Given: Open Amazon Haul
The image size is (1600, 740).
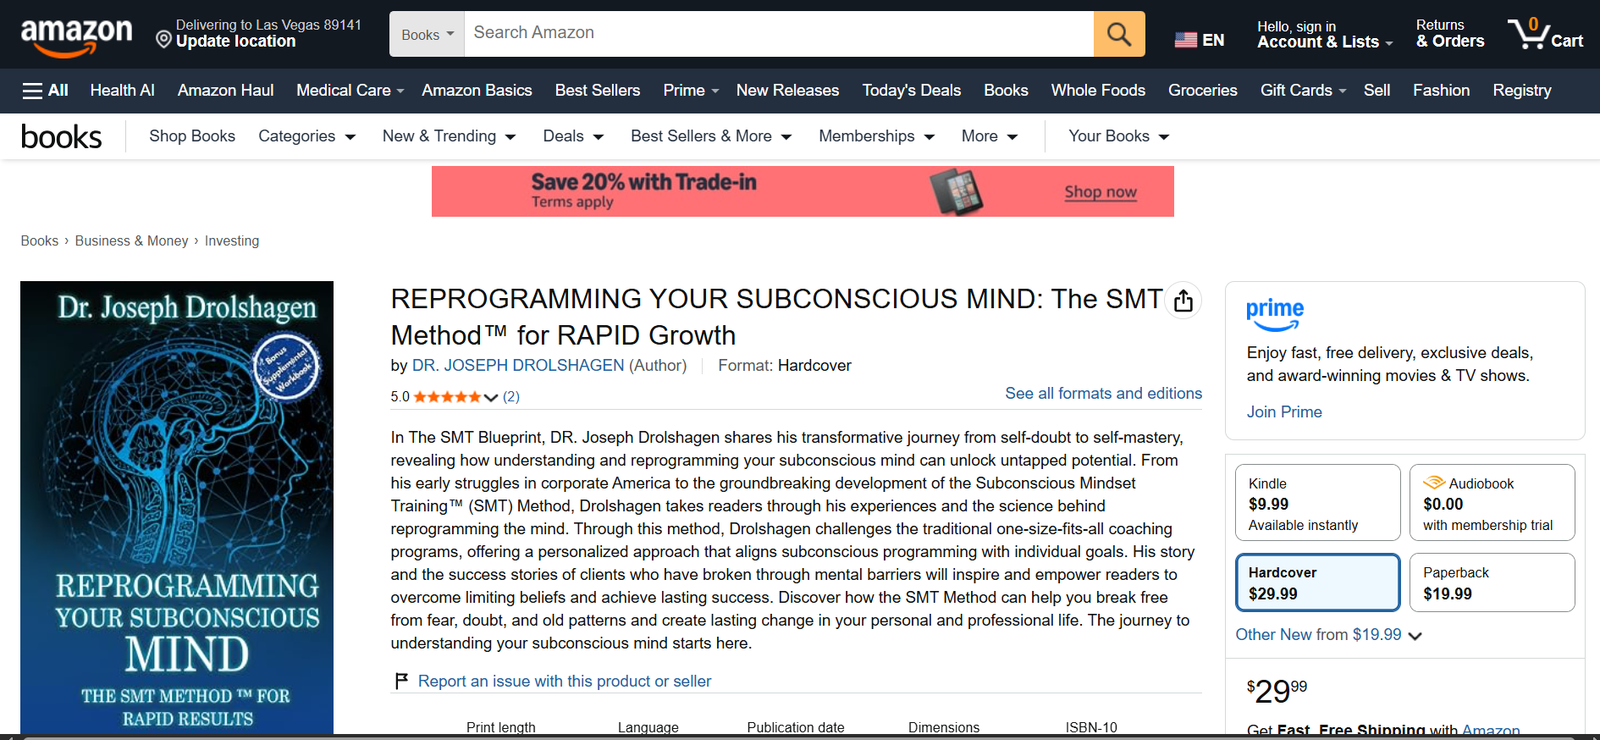Looking at the screenshot, I should point(226,90).
